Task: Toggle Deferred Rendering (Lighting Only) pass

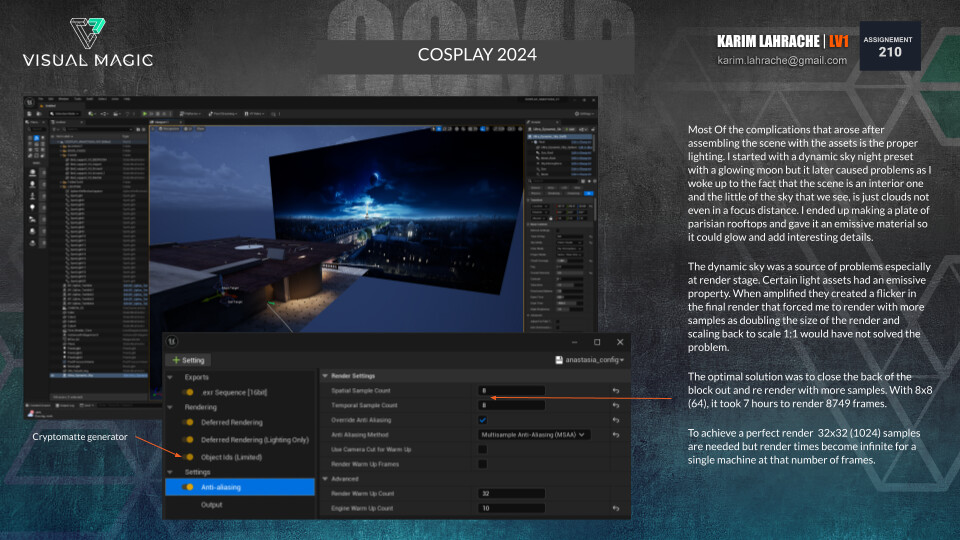Action: point(188,440)
